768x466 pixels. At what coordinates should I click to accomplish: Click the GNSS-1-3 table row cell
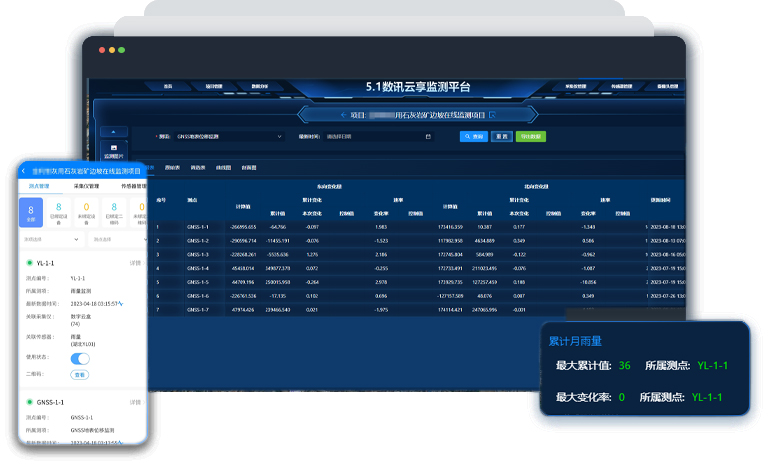(197, 255)
